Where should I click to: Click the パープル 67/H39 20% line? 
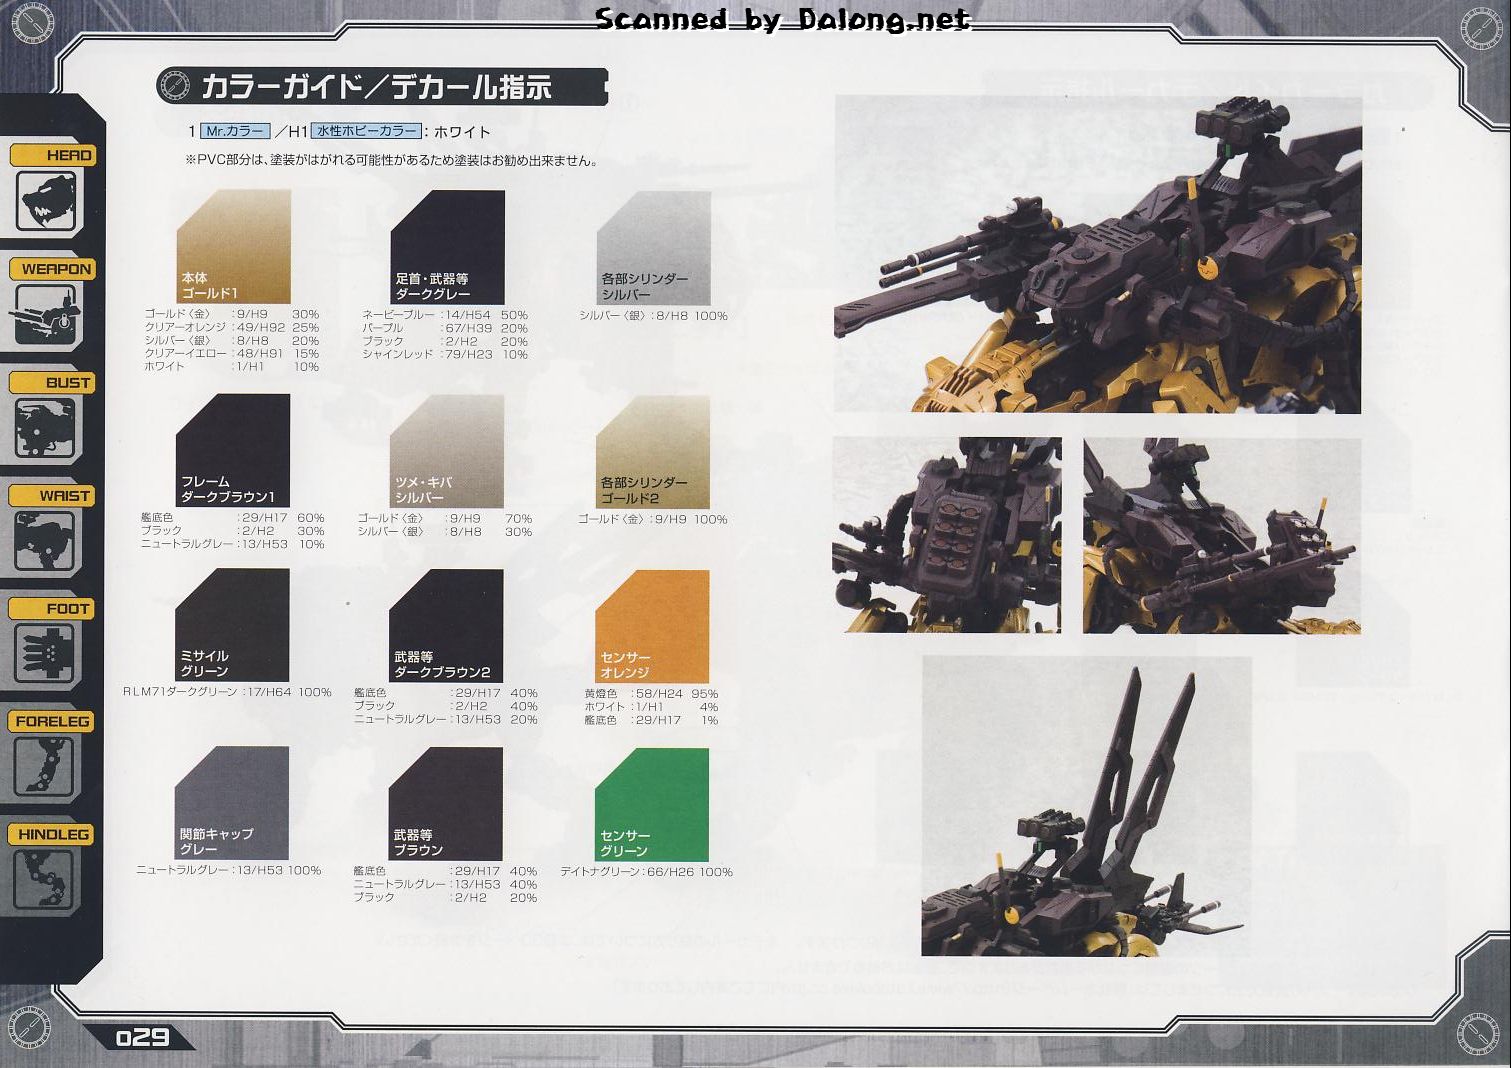click(445, 328)
